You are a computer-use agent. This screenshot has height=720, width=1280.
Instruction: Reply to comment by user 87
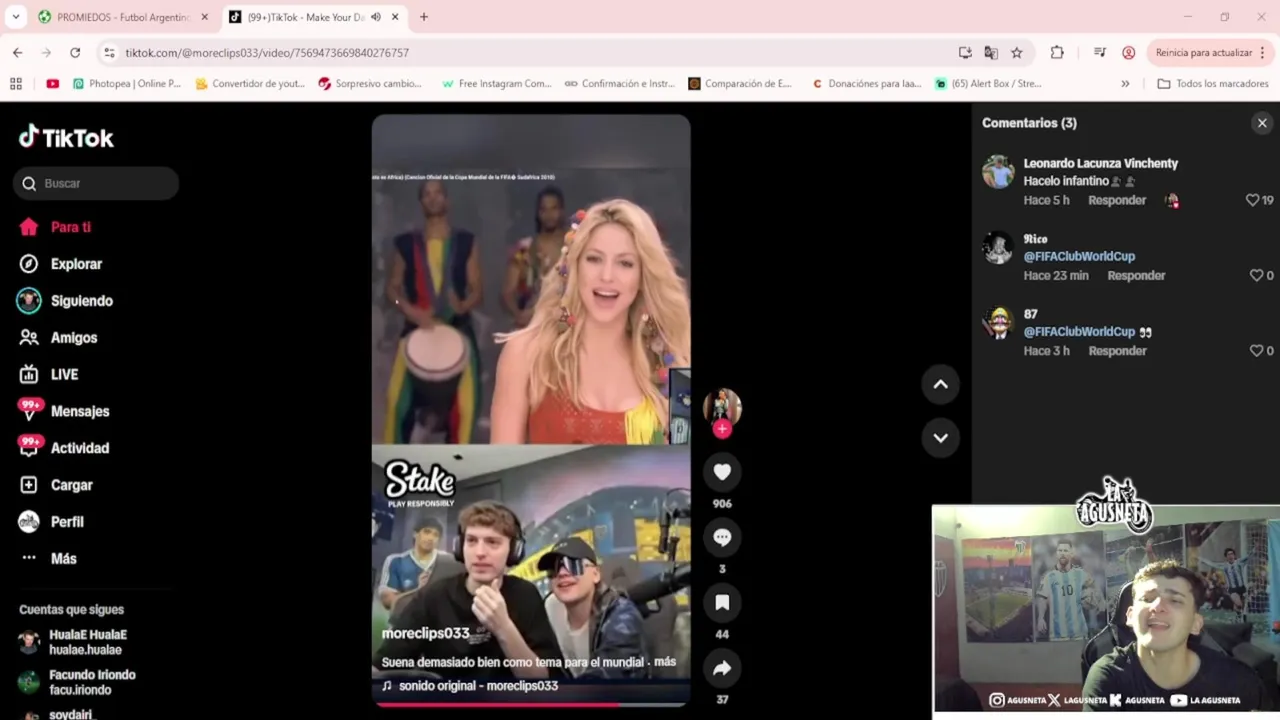(1117, 351)
